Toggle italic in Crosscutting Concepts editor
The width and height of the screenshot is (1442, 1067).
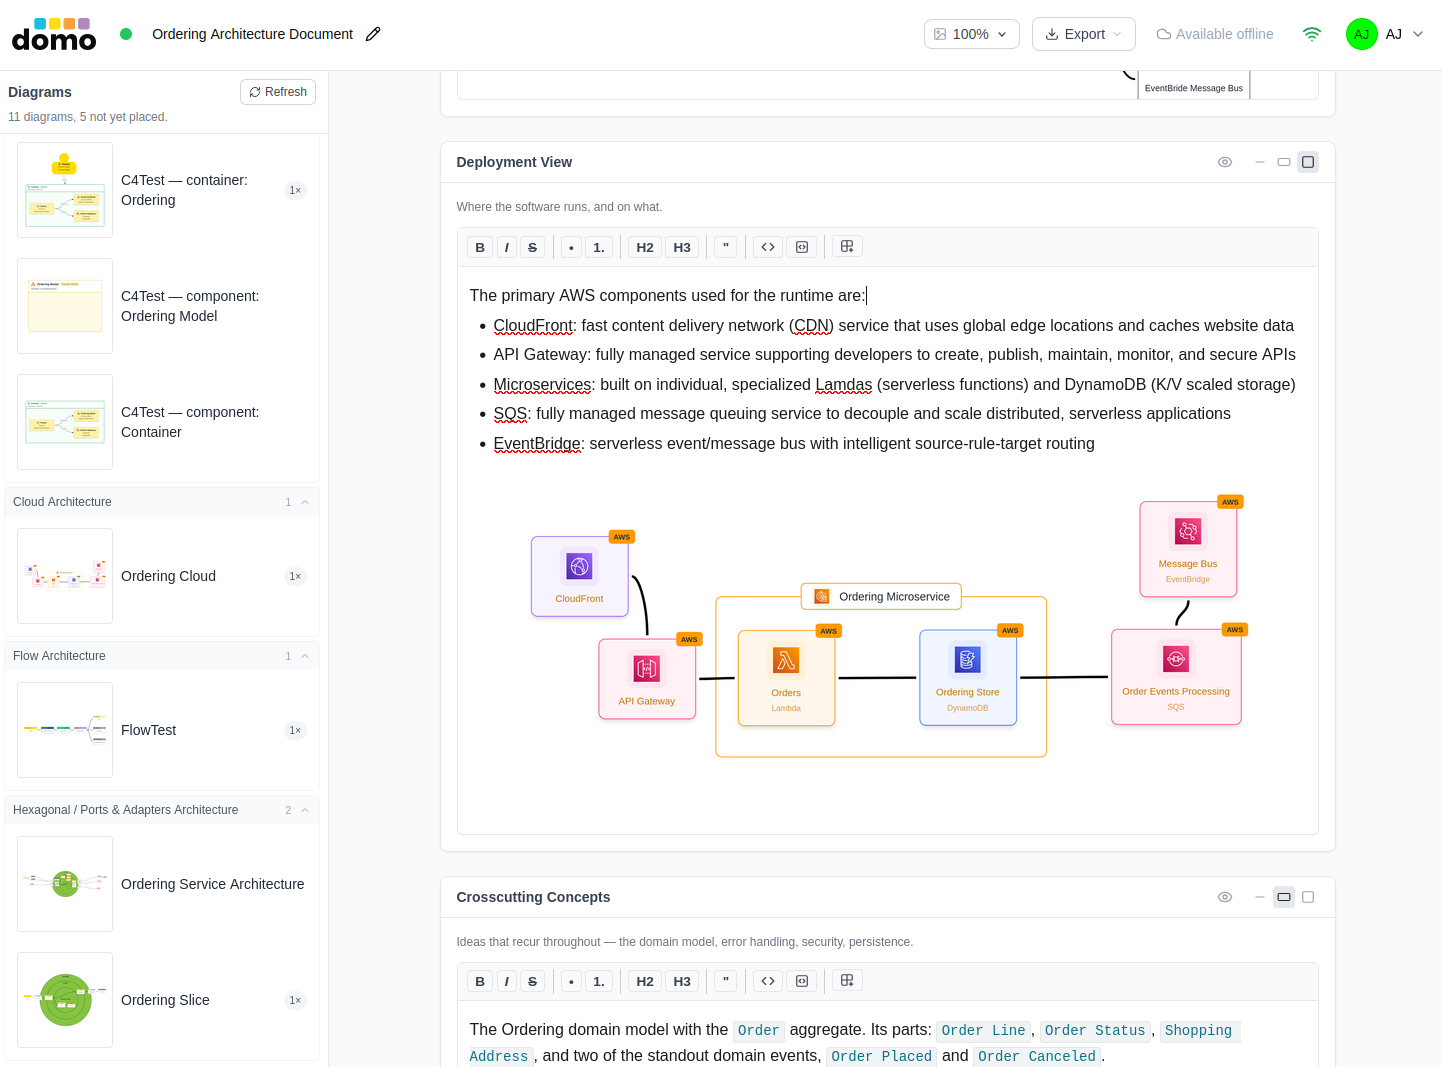coord(507,981)
